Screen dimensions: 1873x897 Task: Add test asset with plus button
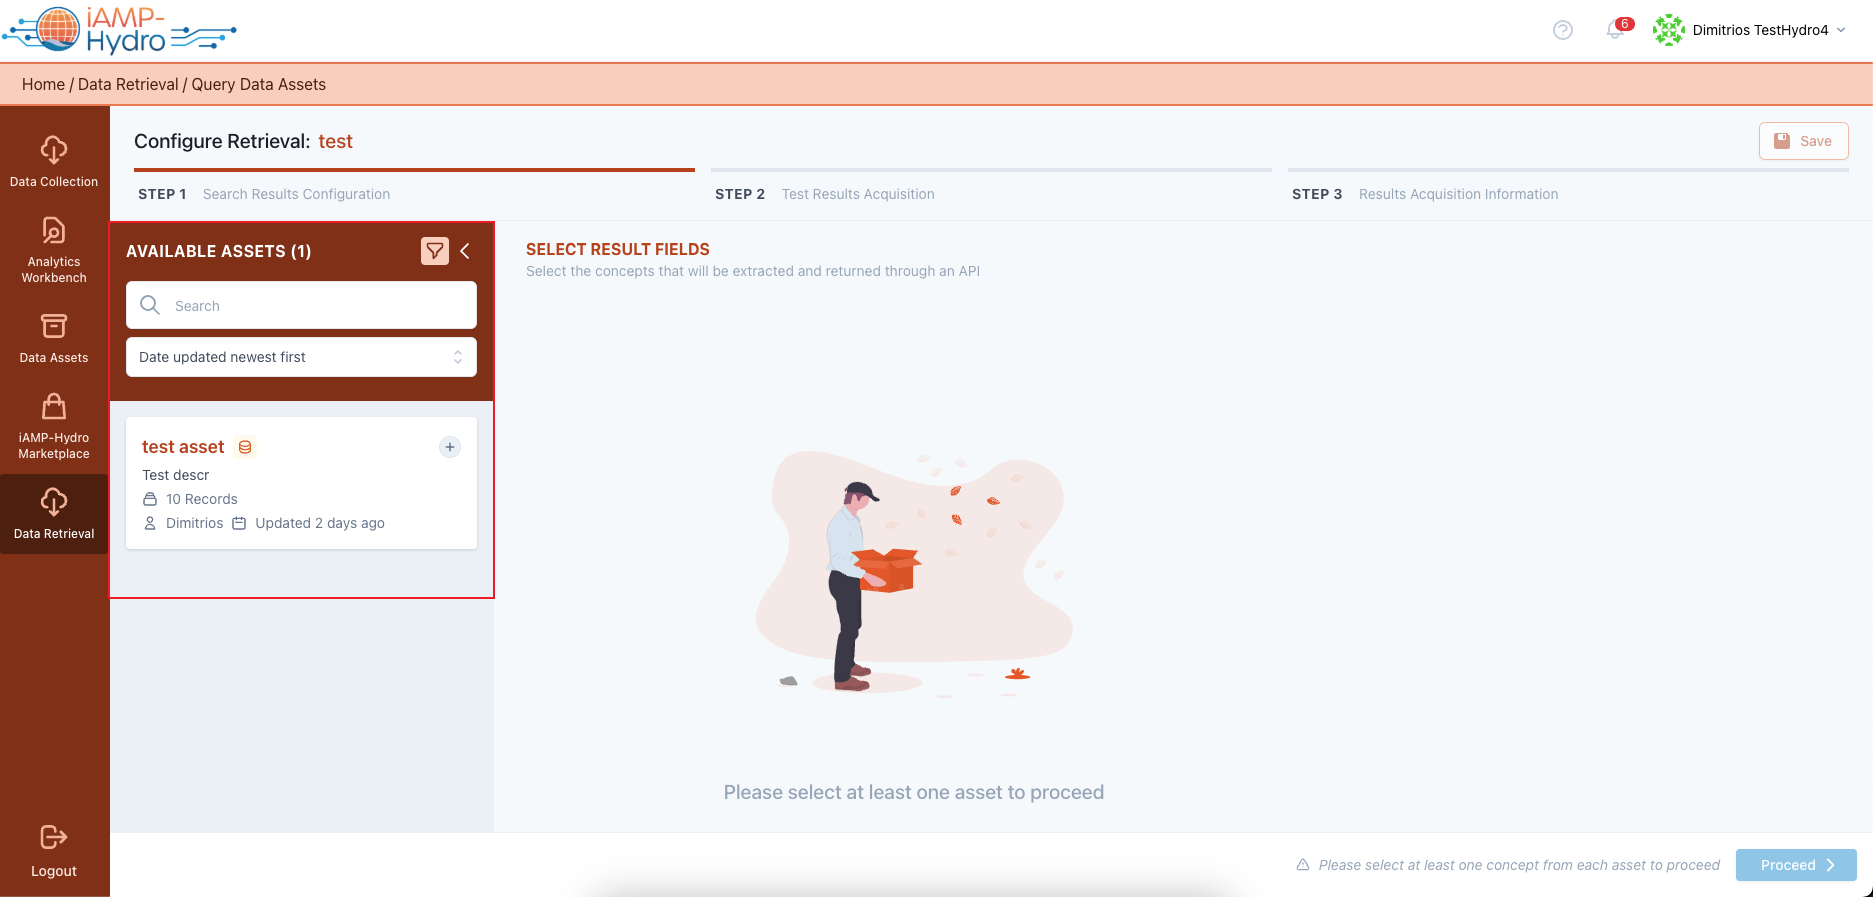pyautogui.click(x=450, y=447)
